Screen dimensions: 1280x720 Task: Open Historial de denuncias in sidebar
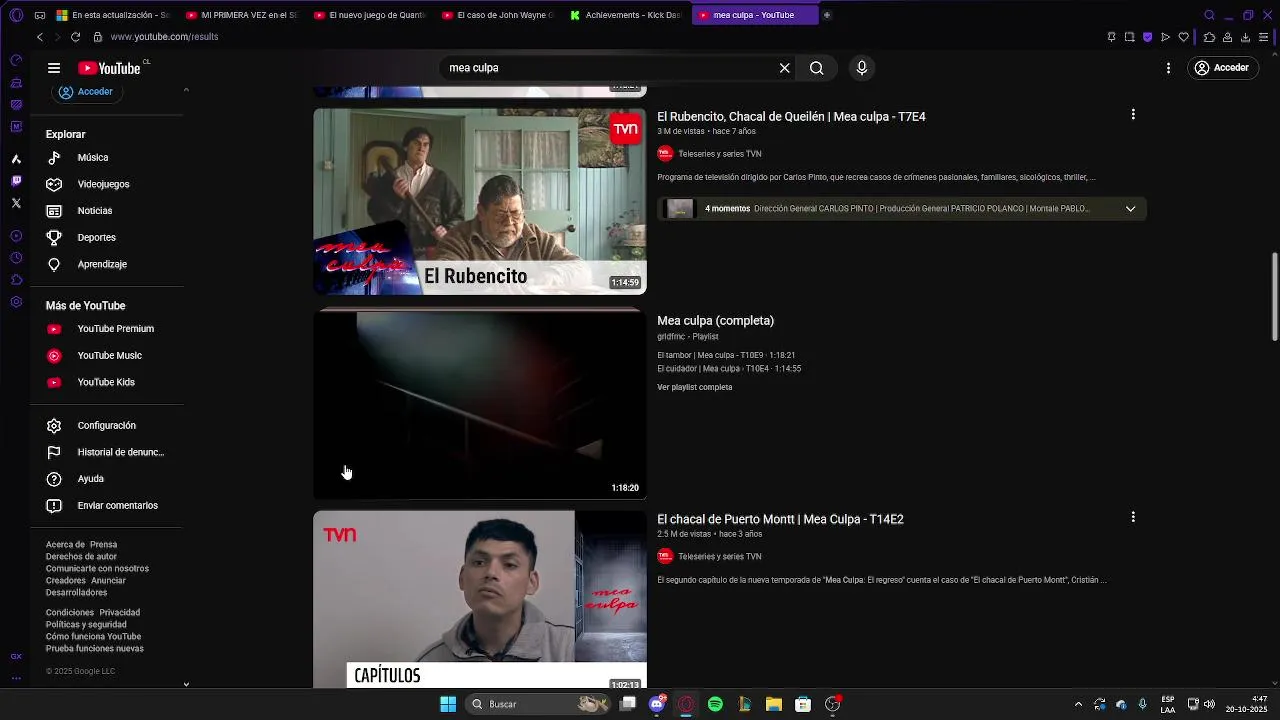[120, 452]
